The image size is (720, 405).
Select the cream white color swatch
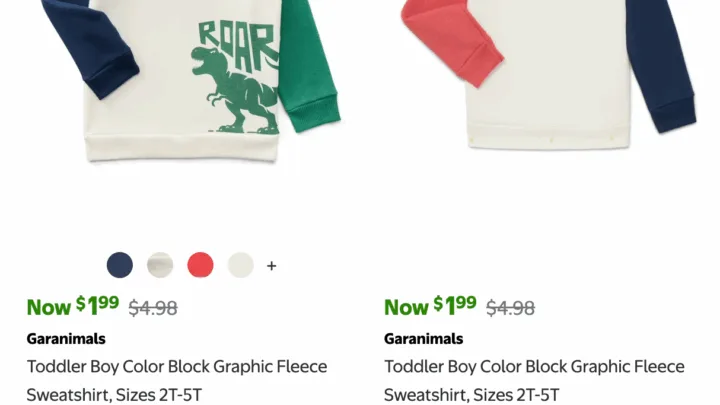pos(240,265)
